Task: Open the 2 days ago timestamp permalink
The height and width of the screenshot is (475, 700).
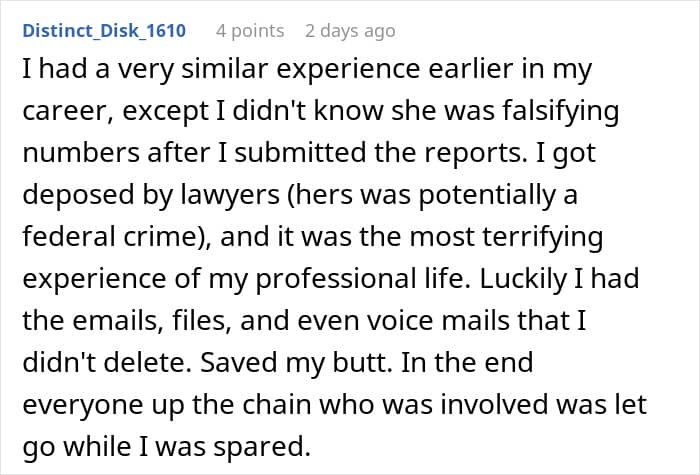Action: [x=350, y=31]
